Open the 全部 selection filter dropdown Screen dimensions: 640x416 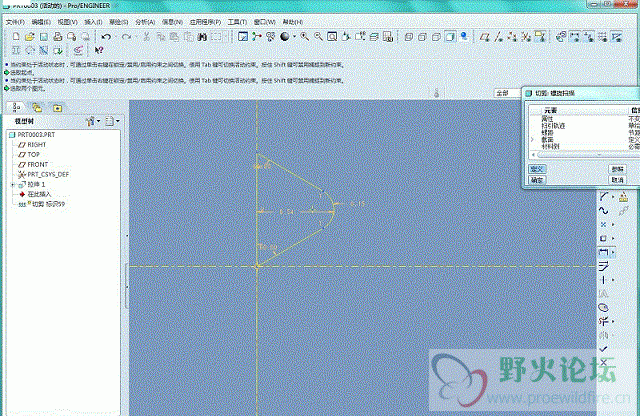(508, 93)
